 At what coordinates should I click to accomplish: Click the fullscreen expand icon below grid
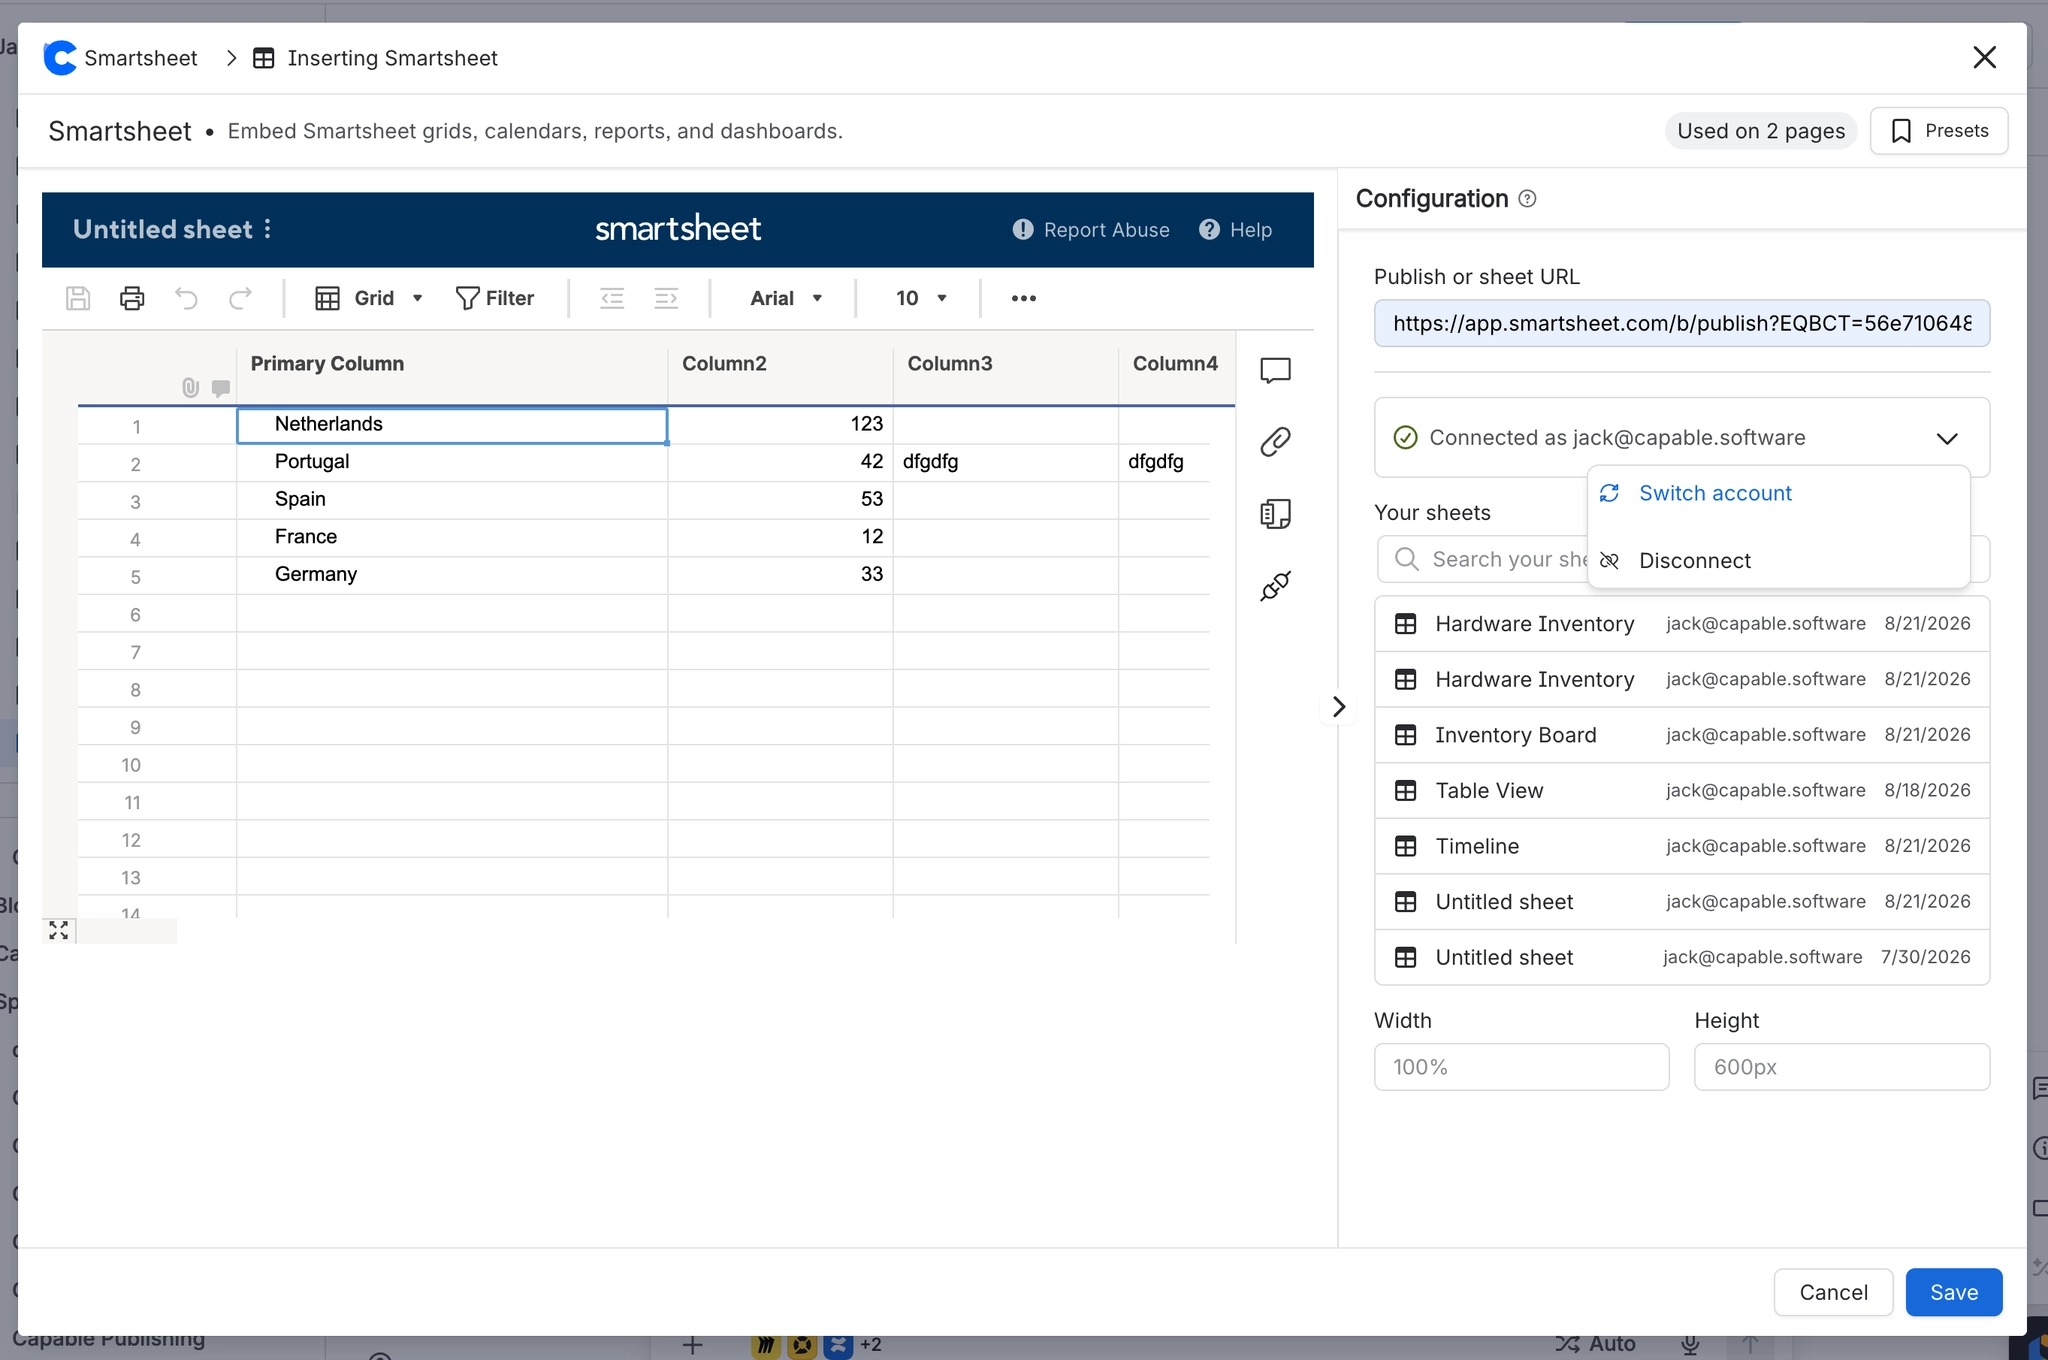(59, 931)
